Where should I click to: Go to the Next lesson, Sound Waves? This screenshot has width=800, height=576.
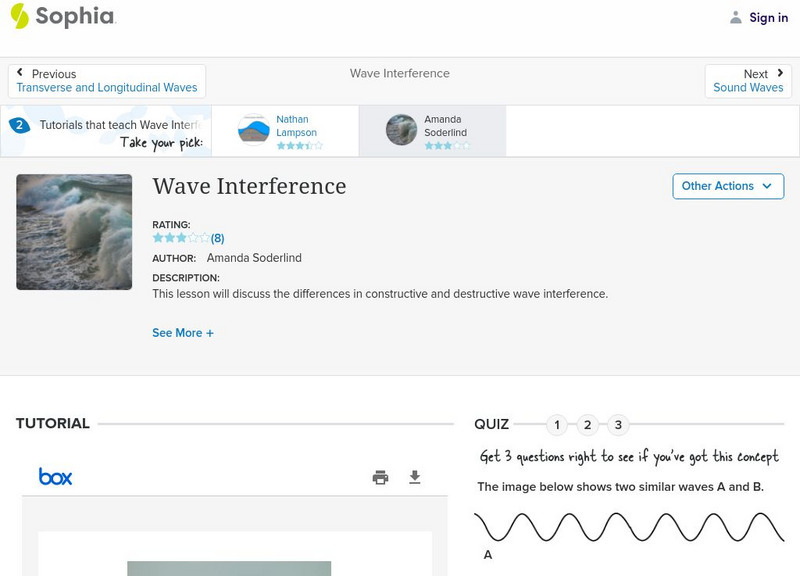748,81
